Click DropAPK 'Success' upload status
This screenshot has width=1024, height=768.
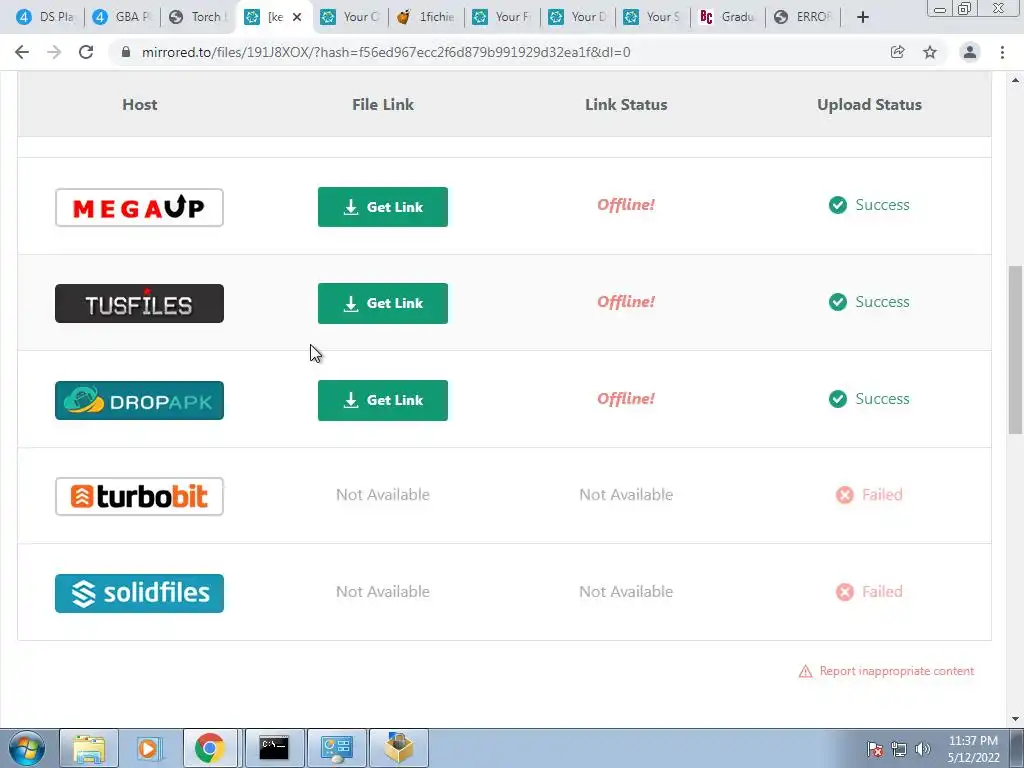click(869, 399)
